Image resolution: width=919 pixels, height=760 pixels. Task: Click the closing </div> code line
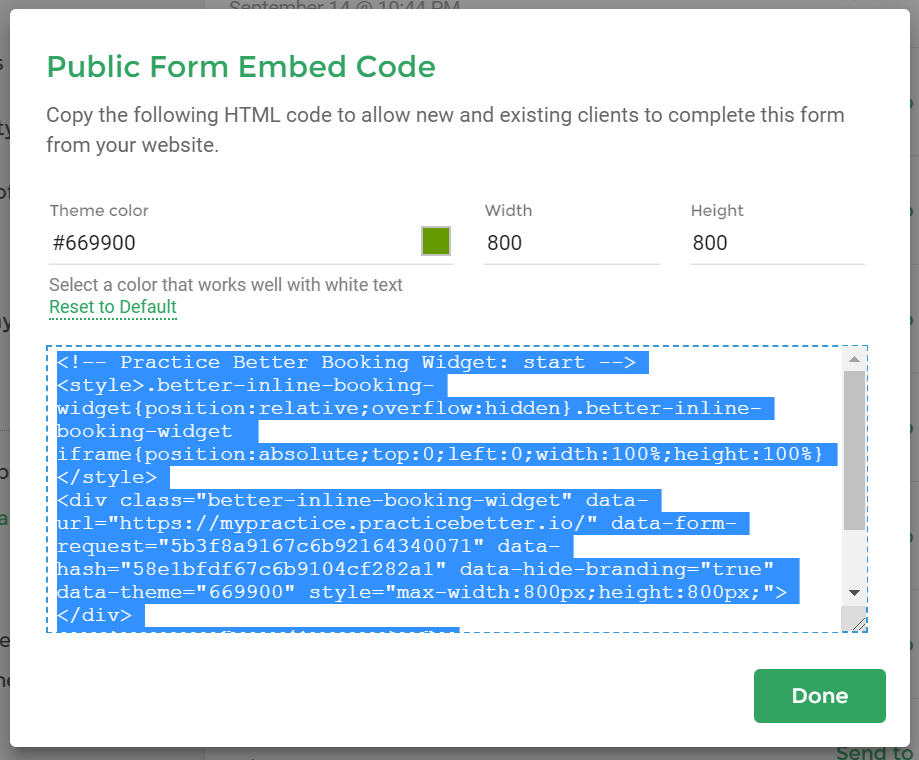click(94, 615)
